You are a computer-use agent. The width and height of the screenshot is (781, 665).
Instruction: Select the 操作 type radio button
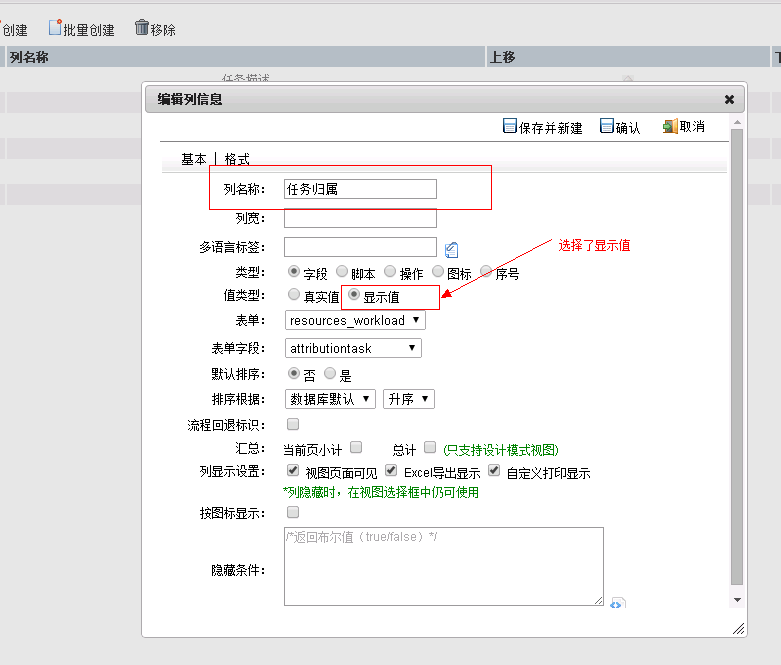point(390,271)
